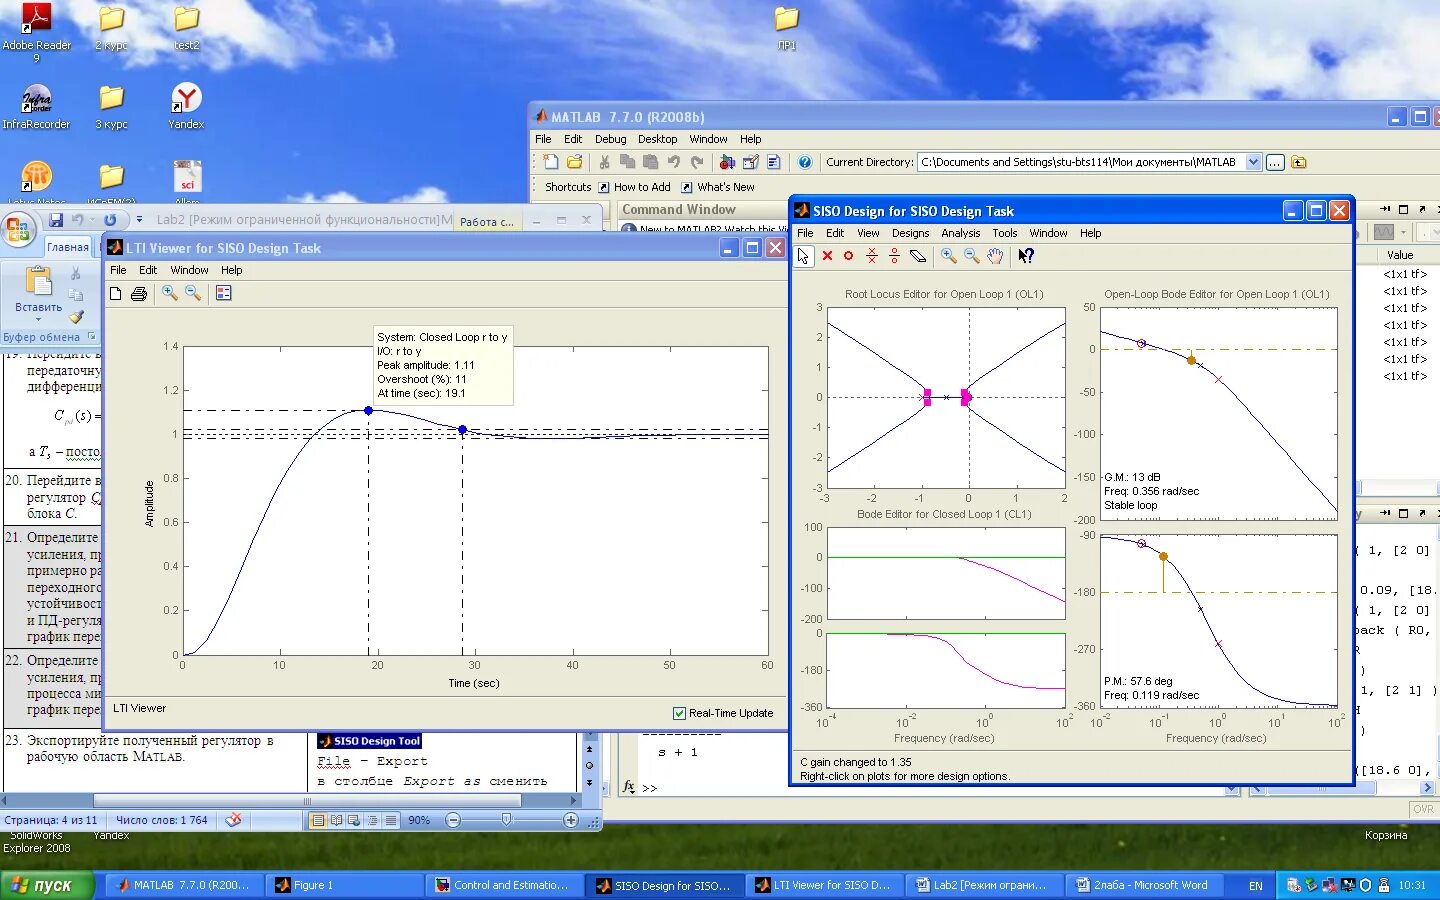Open MATLAB help question mark icon

[x=804, y=162]
